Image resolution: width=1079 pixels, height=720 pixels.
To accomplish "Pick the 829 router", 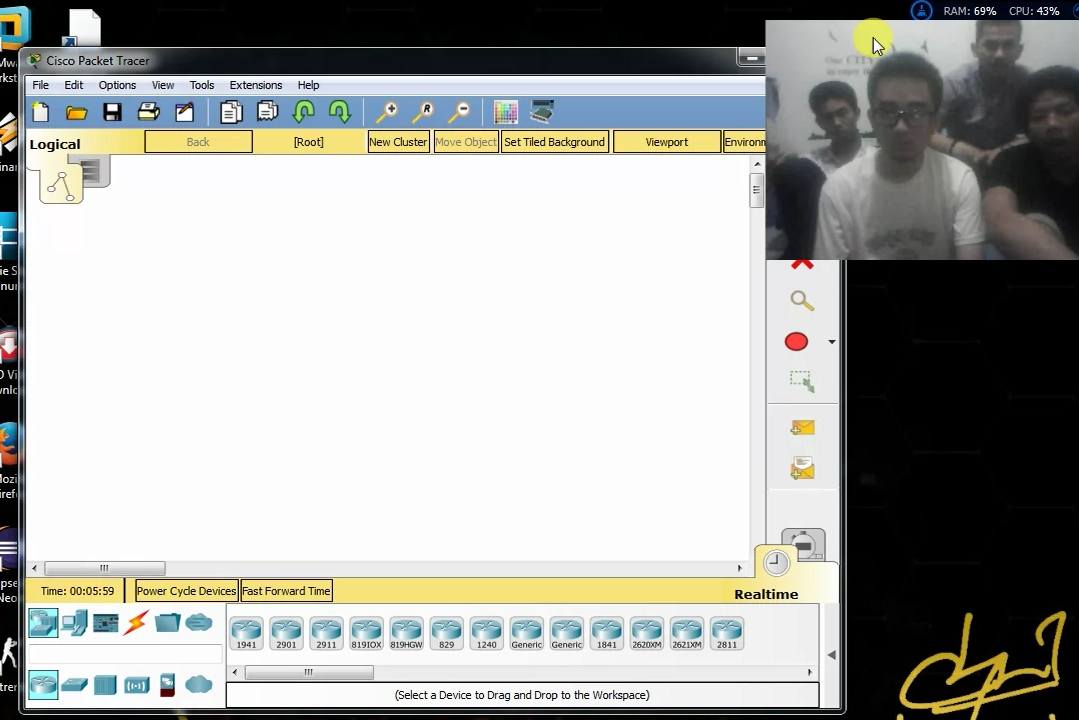I will 447,633.
